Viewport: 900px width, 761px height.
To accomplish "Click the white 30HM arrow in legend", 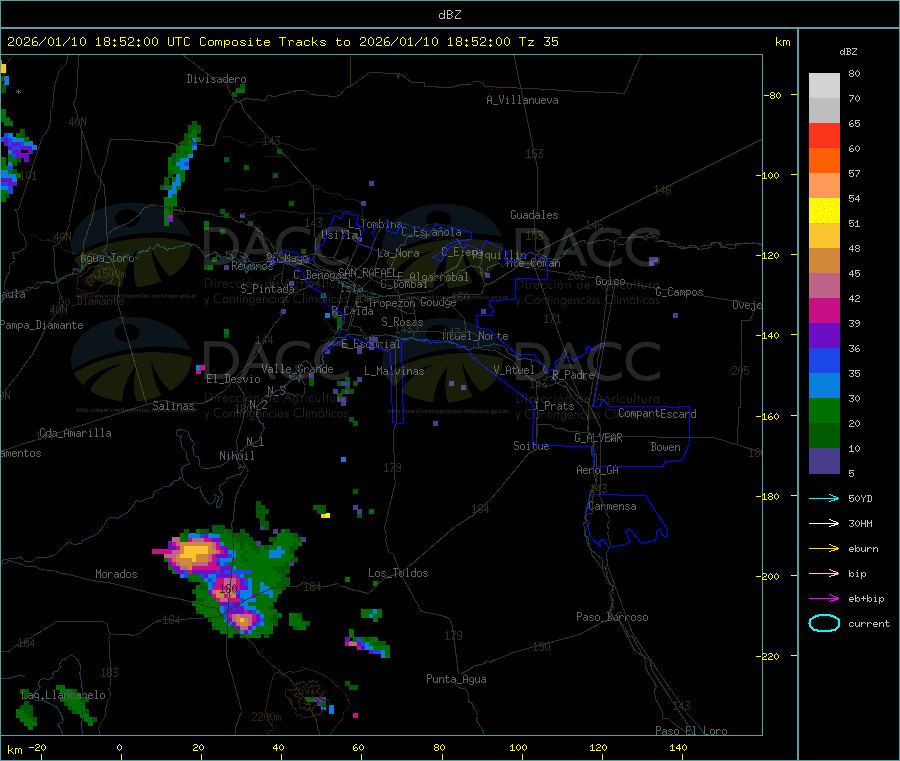I will pyautogui.click(x=824, y=523).
